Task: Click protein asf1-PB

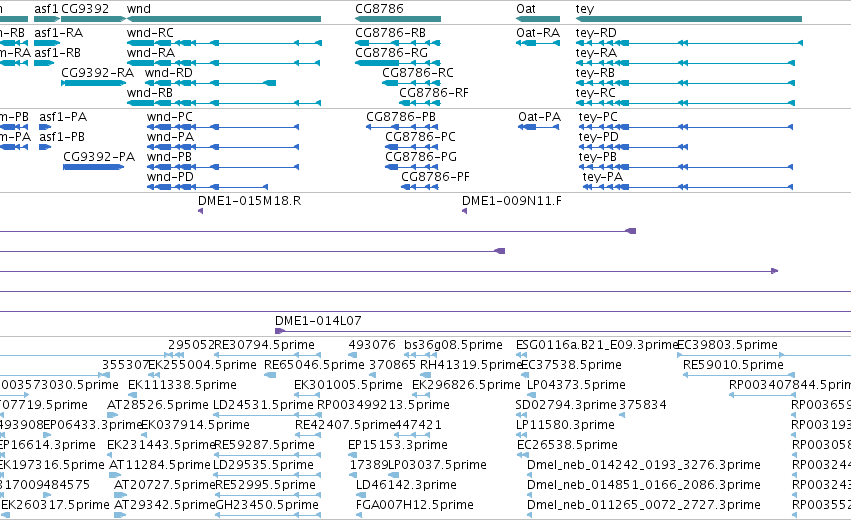Action: 61,137
